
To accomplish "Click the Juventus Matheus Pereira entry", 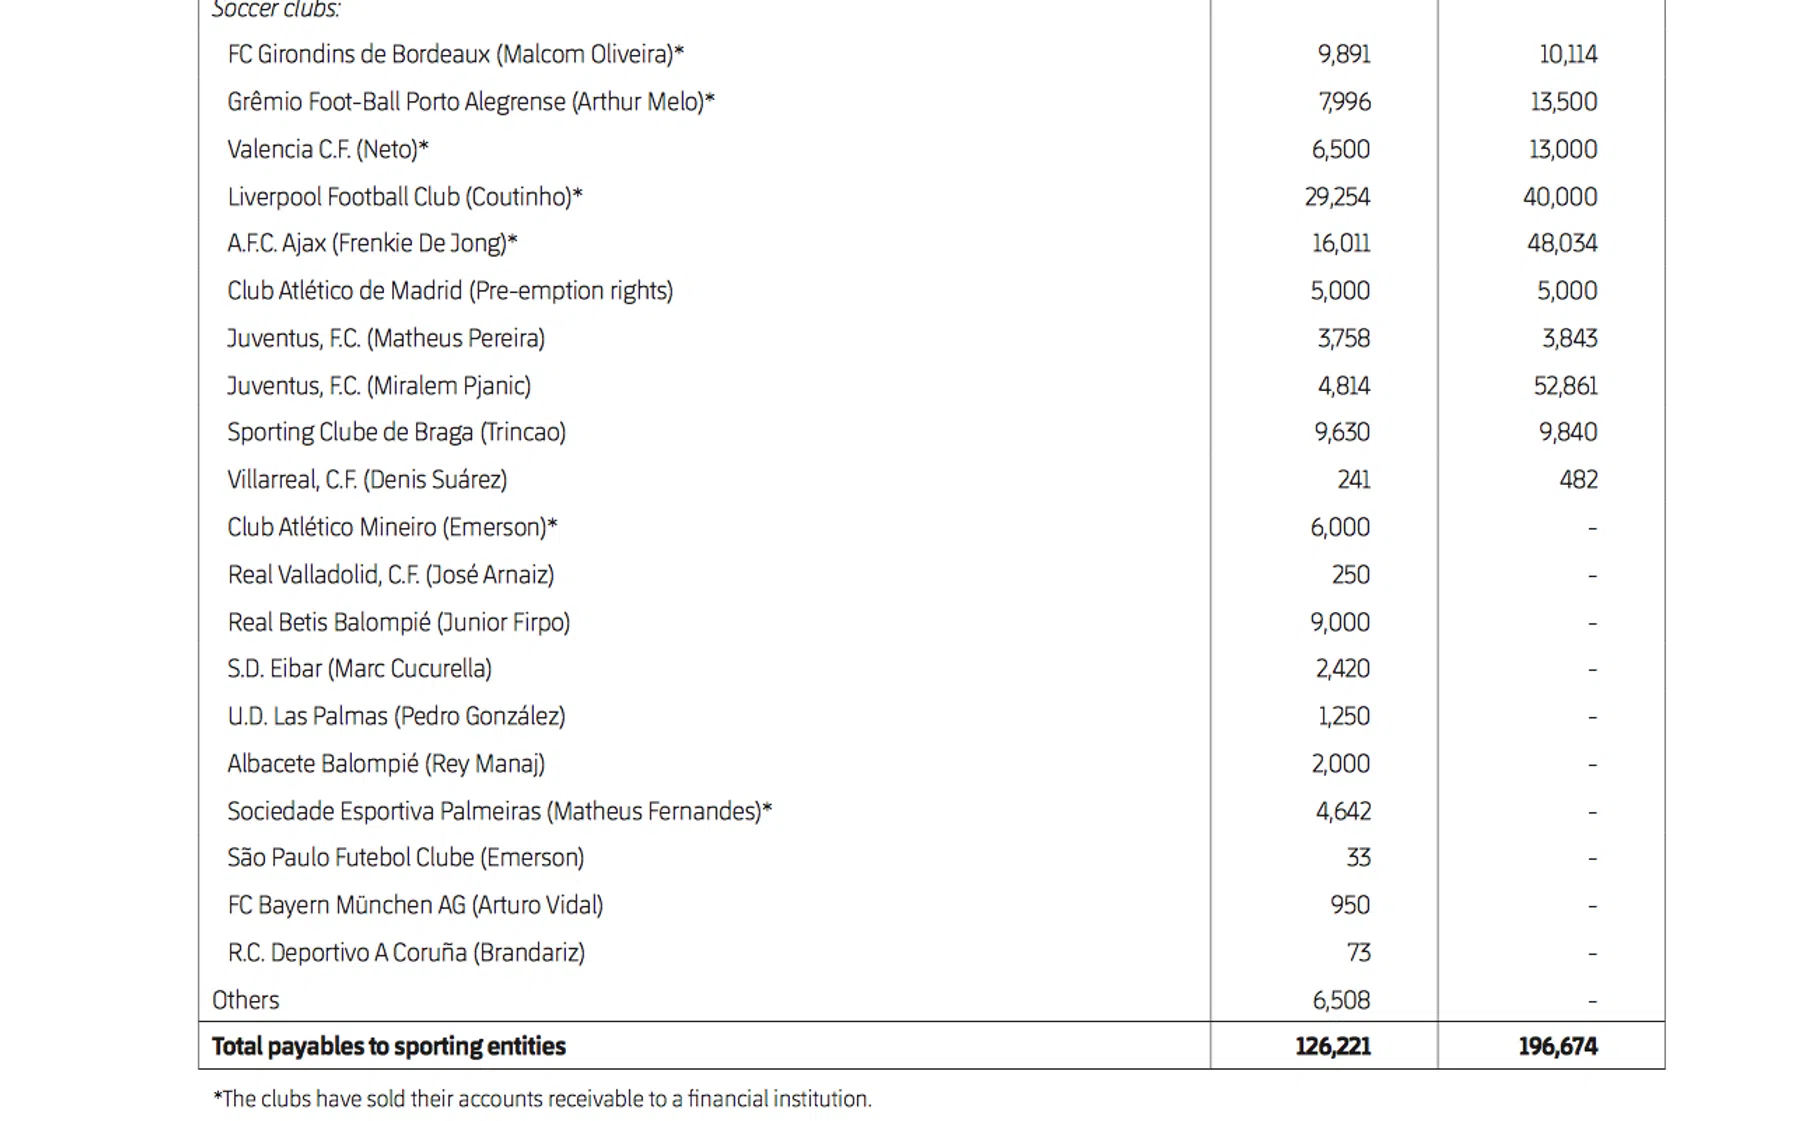I will (x=386, y=338).
